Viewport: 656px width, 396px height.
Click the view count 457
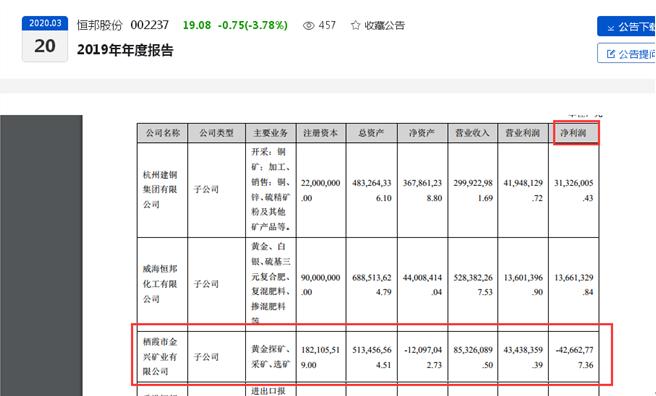327,25
